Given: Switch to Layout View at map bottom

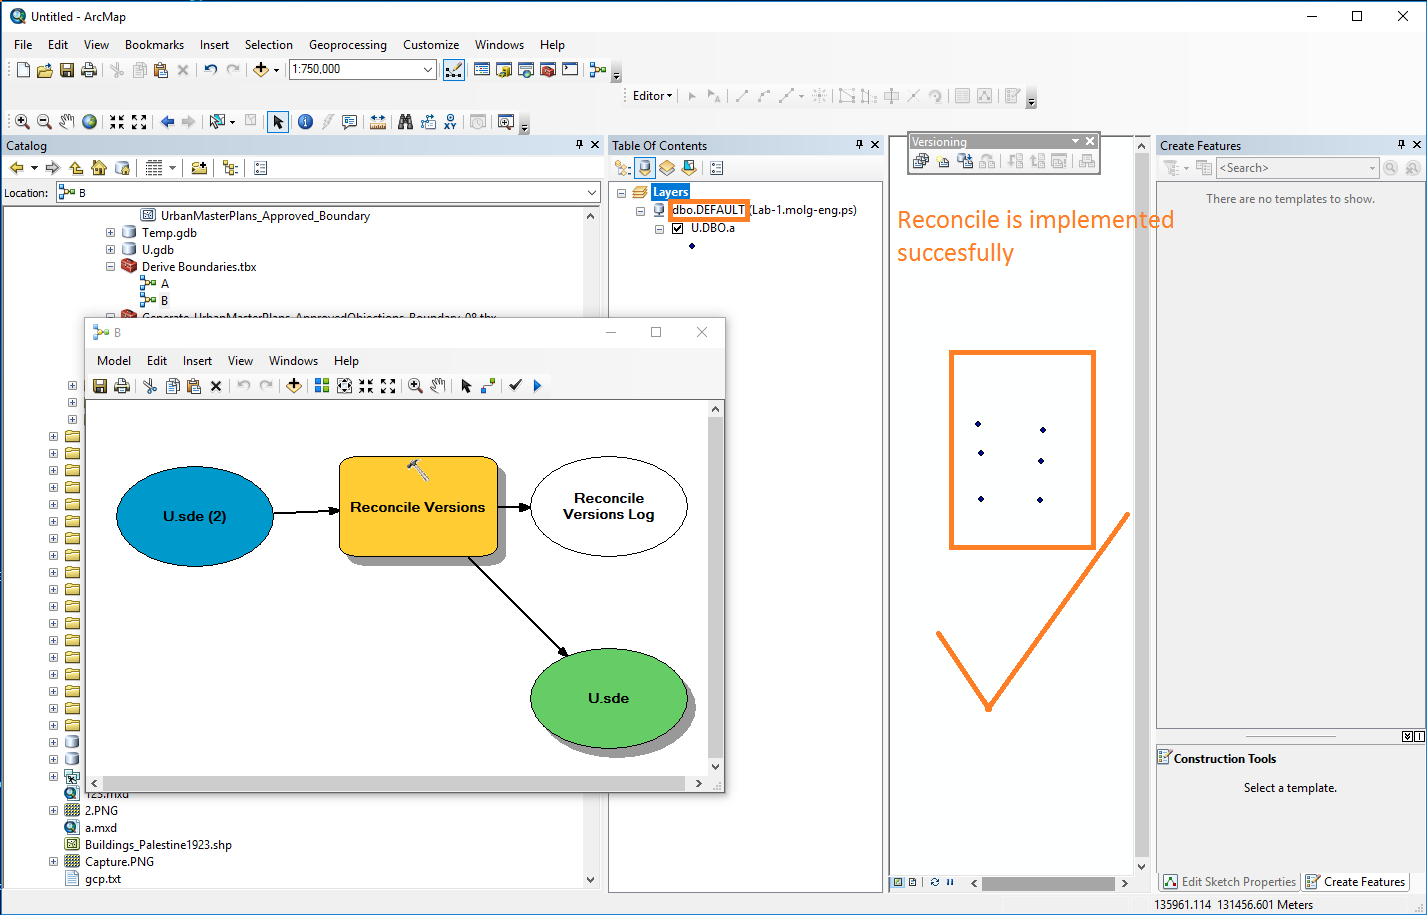Looking at the screenshot, I should (x=912, y=882).
